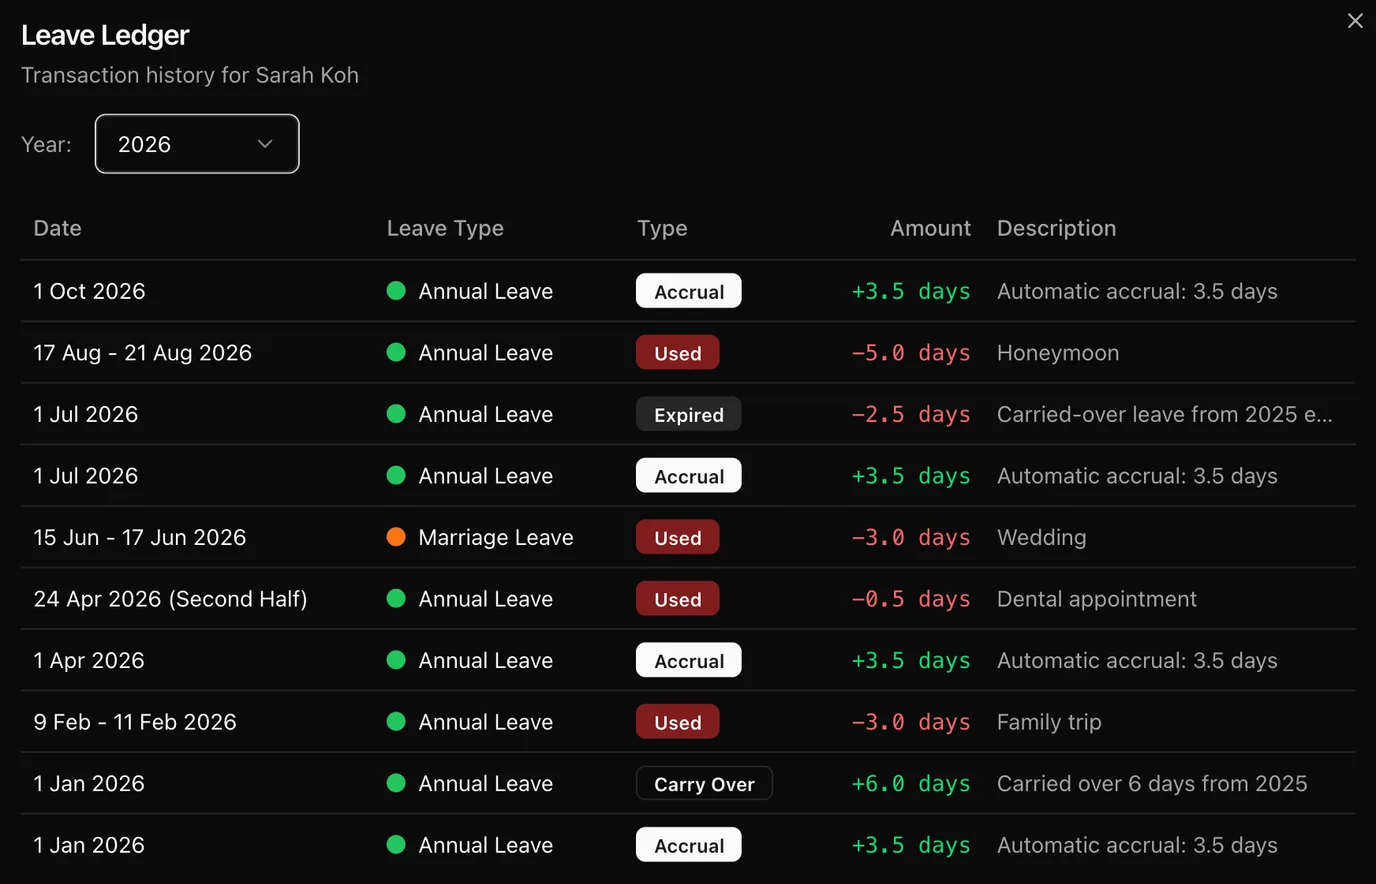Close the Leave Ledger dialog

(1355, 21)
